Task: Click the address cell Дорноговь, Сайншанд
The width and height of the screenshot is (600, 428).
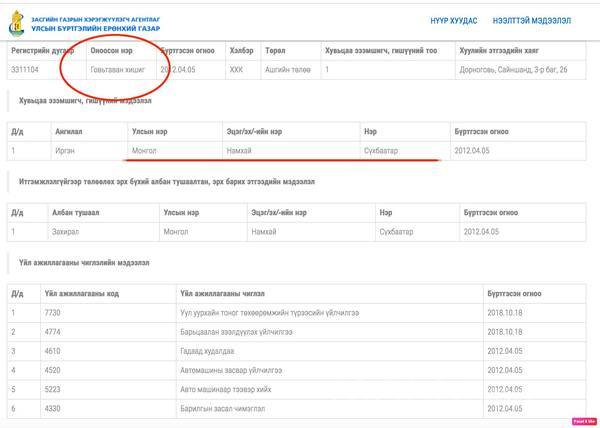Action: coord(510,70)
